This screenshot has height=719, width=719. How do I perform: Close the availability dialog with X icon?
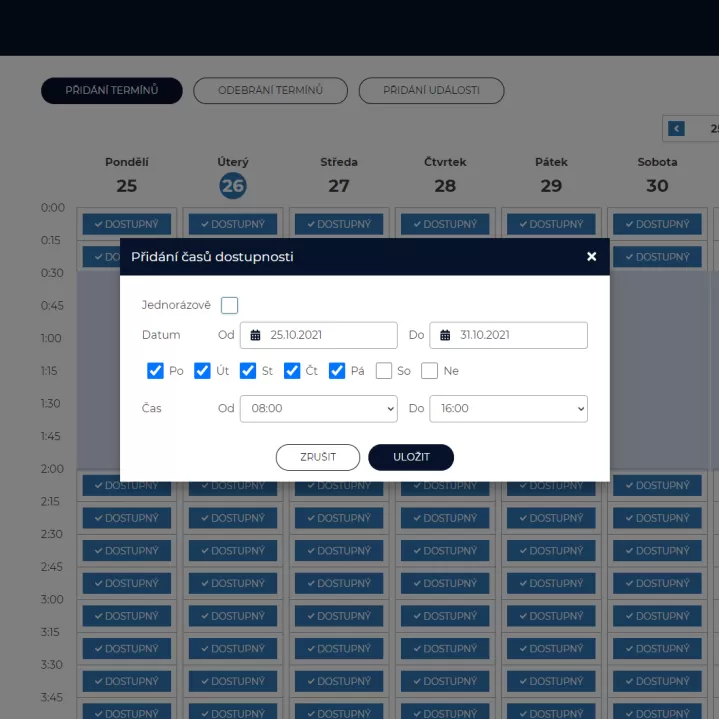pyautogui.click(x=591, y=257)
